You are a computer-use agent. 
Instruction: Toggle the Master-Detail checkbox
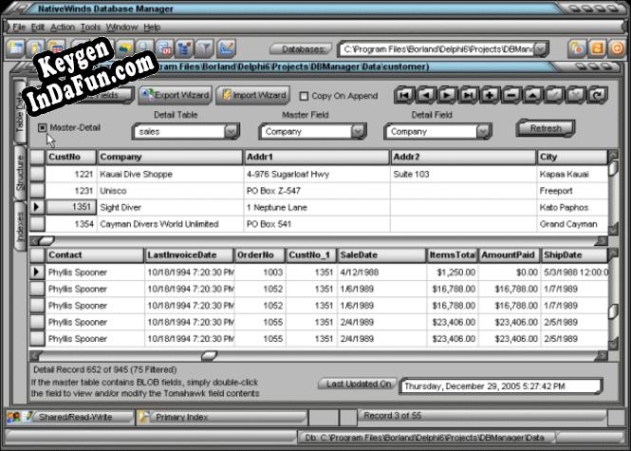pos(42,128)
